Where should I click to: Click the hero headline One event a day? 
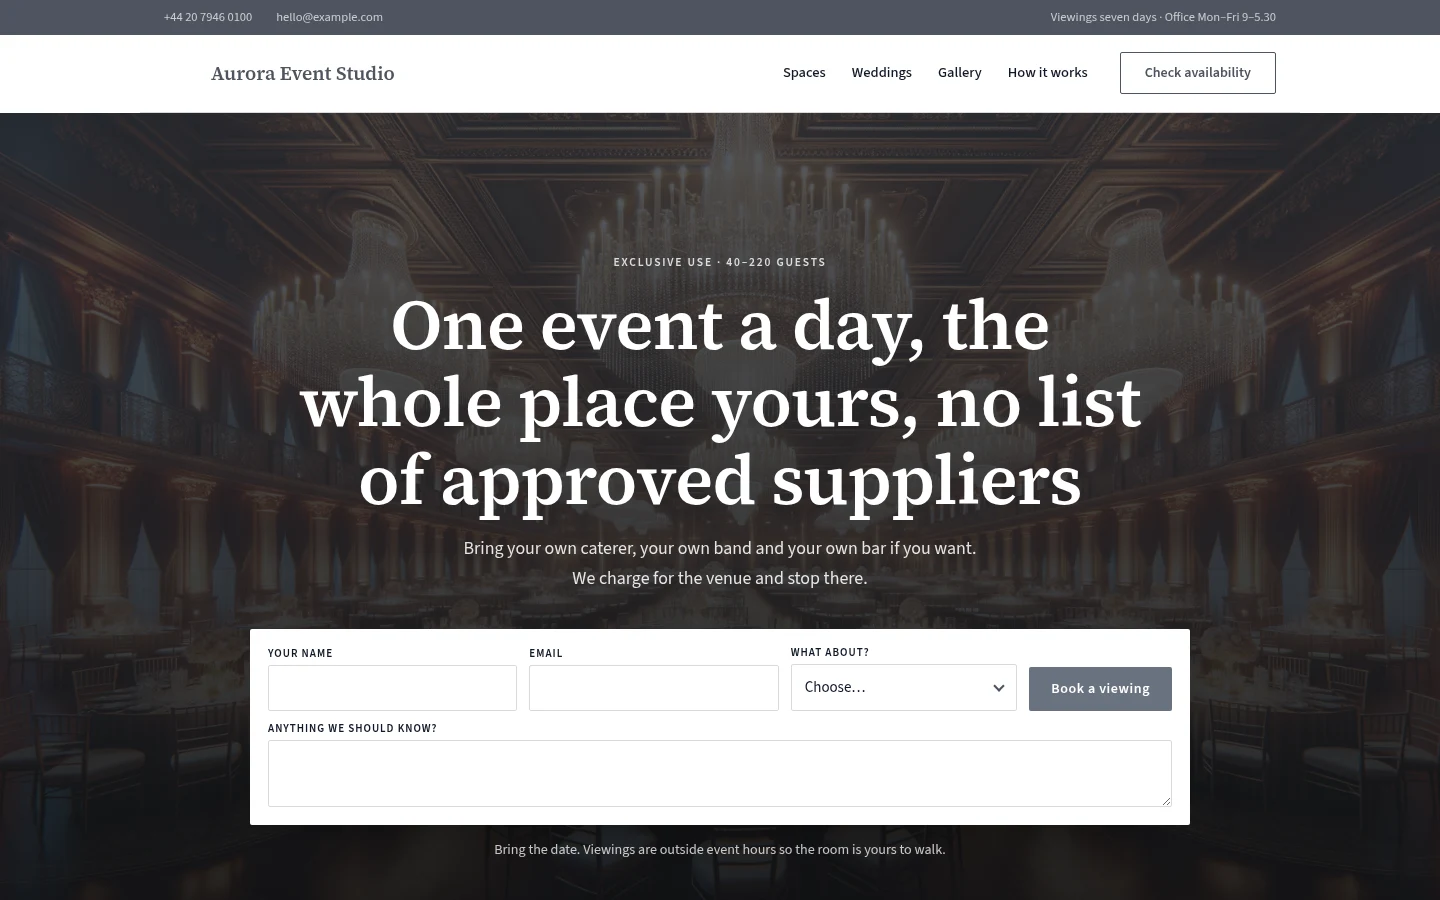click(720, 403)
